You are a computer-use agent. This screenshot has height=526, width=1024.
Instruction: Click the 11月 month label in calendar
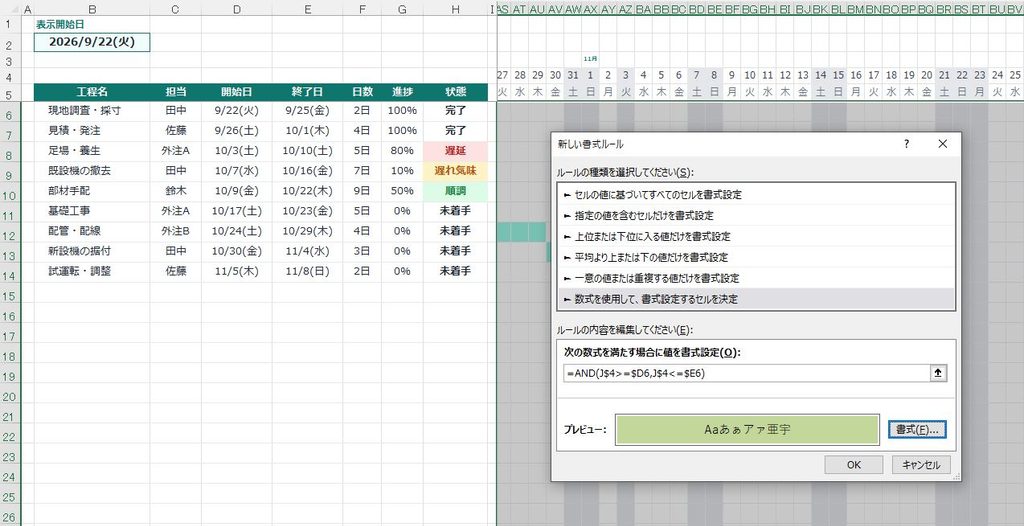(x=590, y=59)
